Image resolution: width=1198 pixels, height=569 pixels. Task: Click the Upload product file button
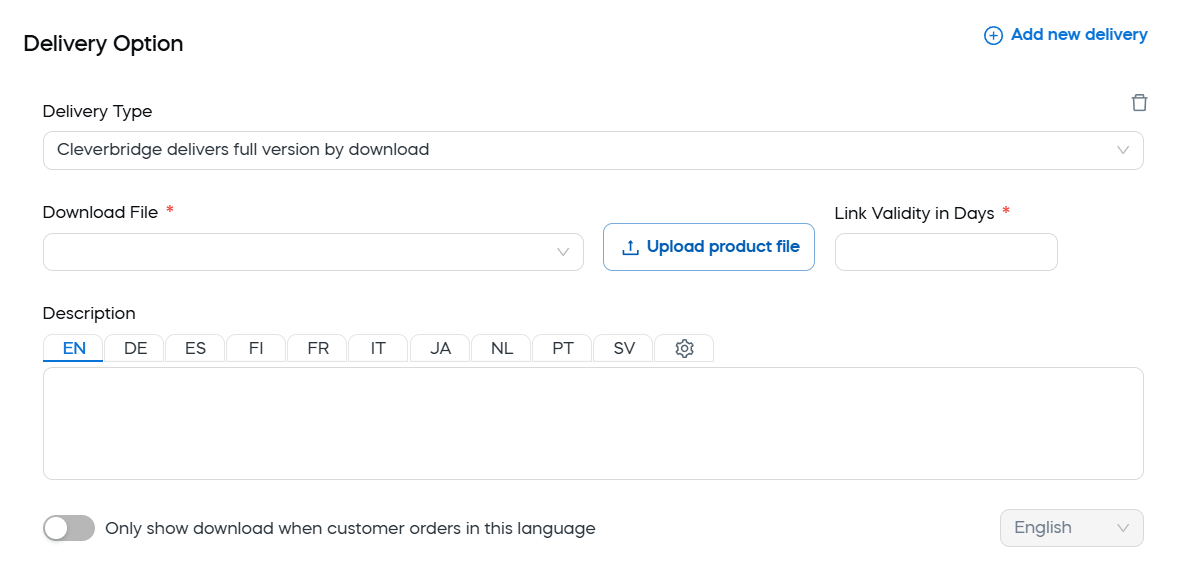(709, 247)
